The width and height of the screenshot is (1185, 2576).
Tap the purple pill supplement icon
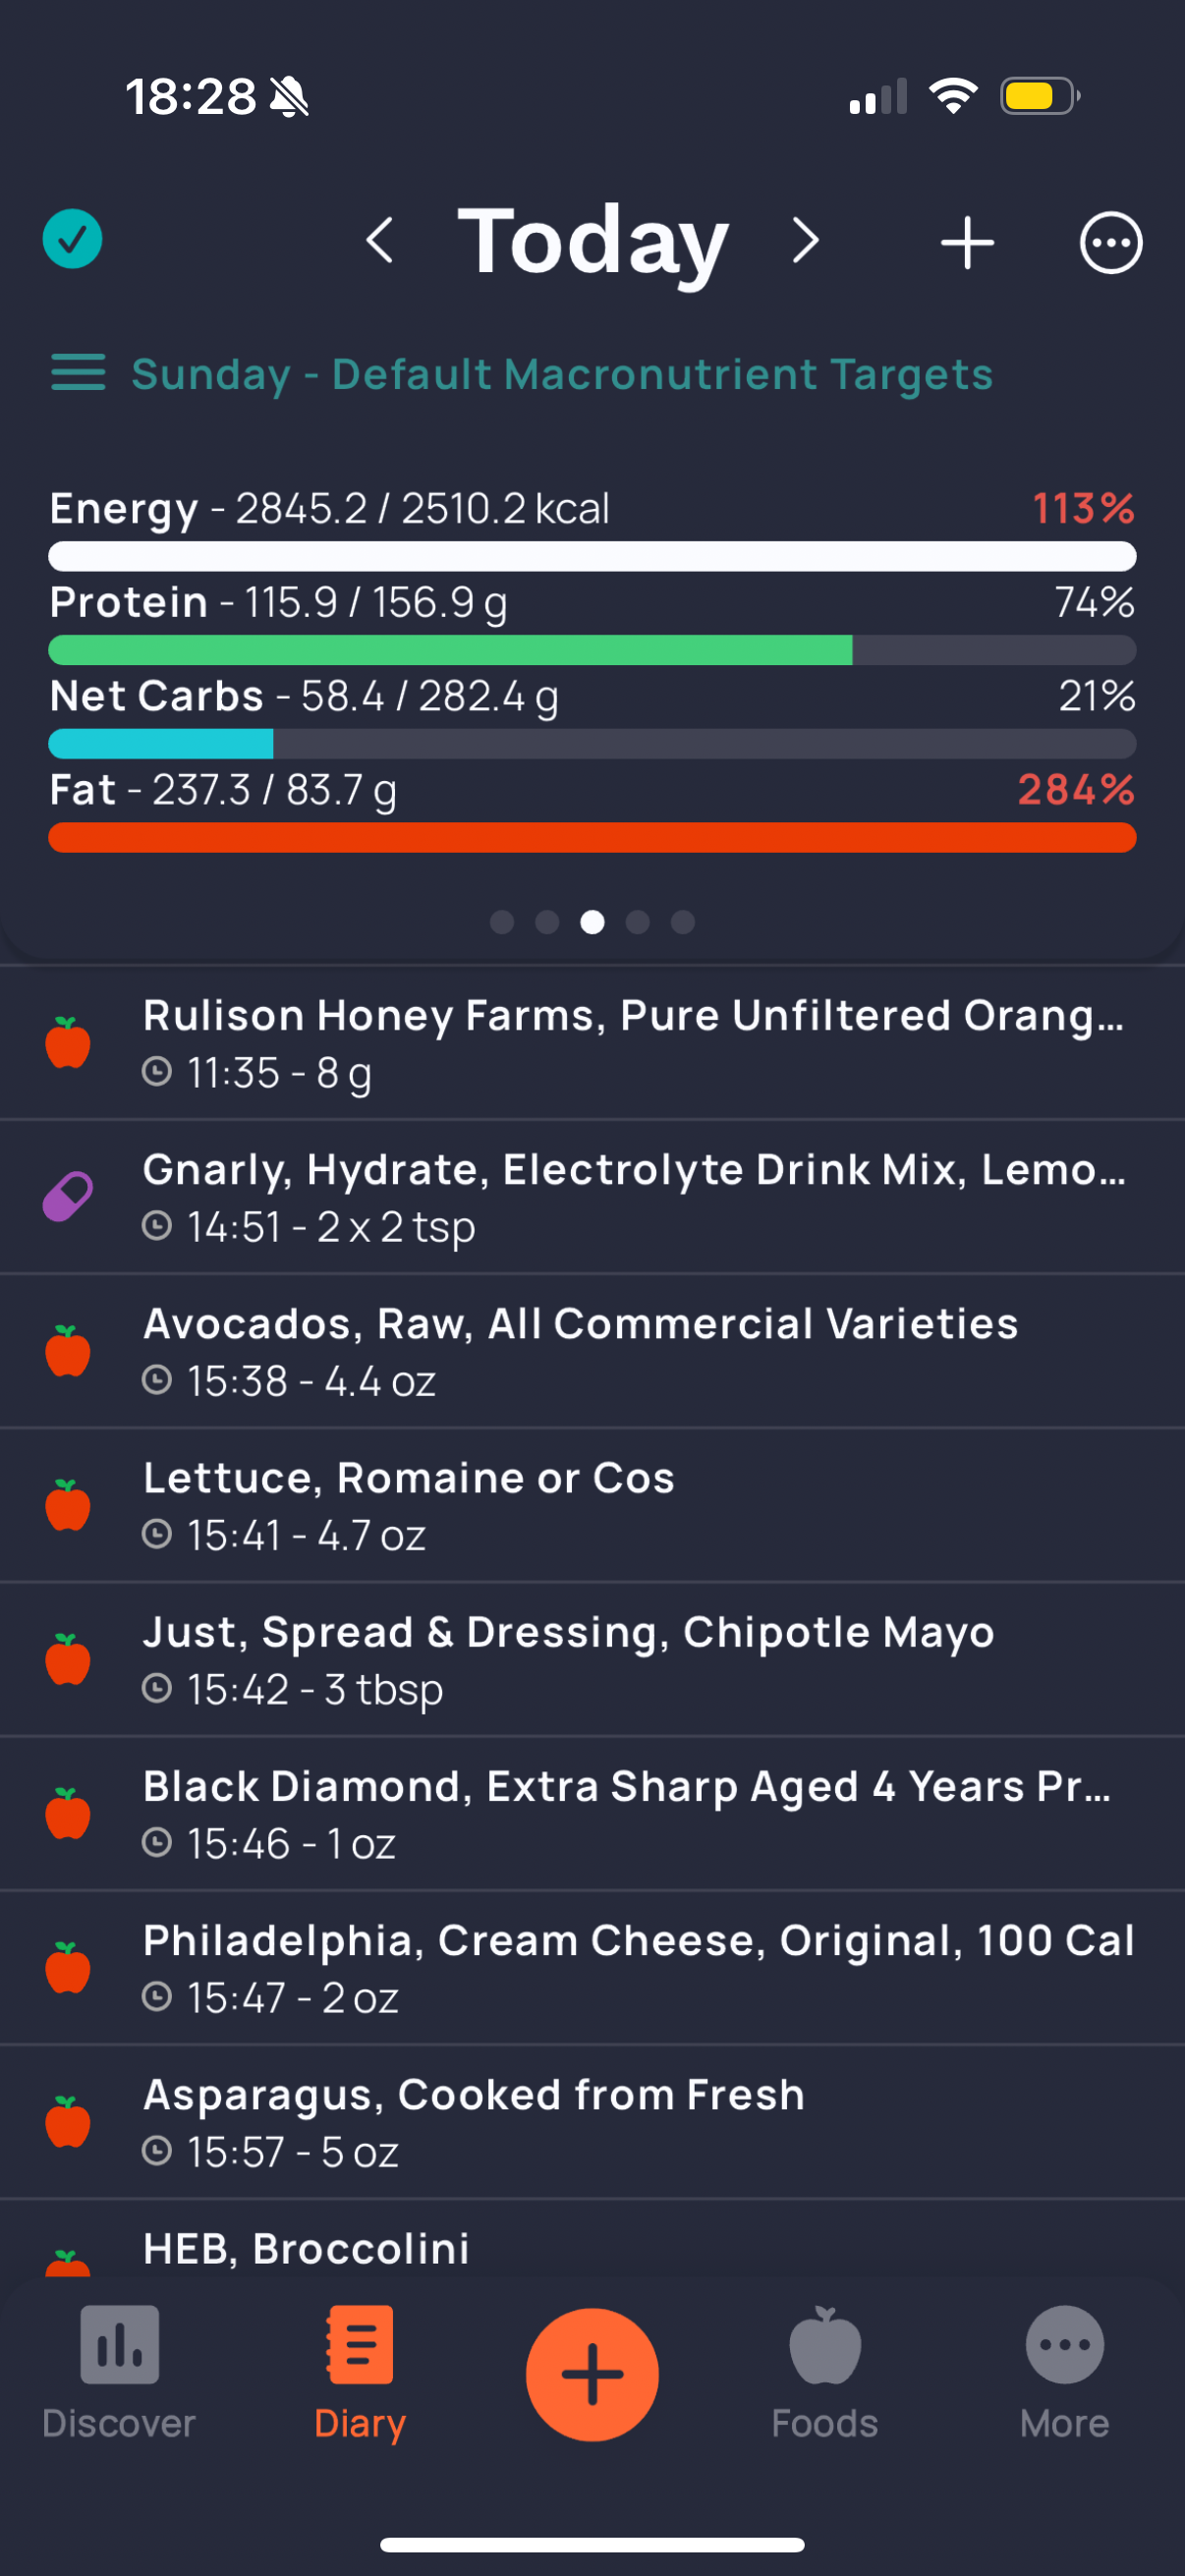coord(68,1197)
